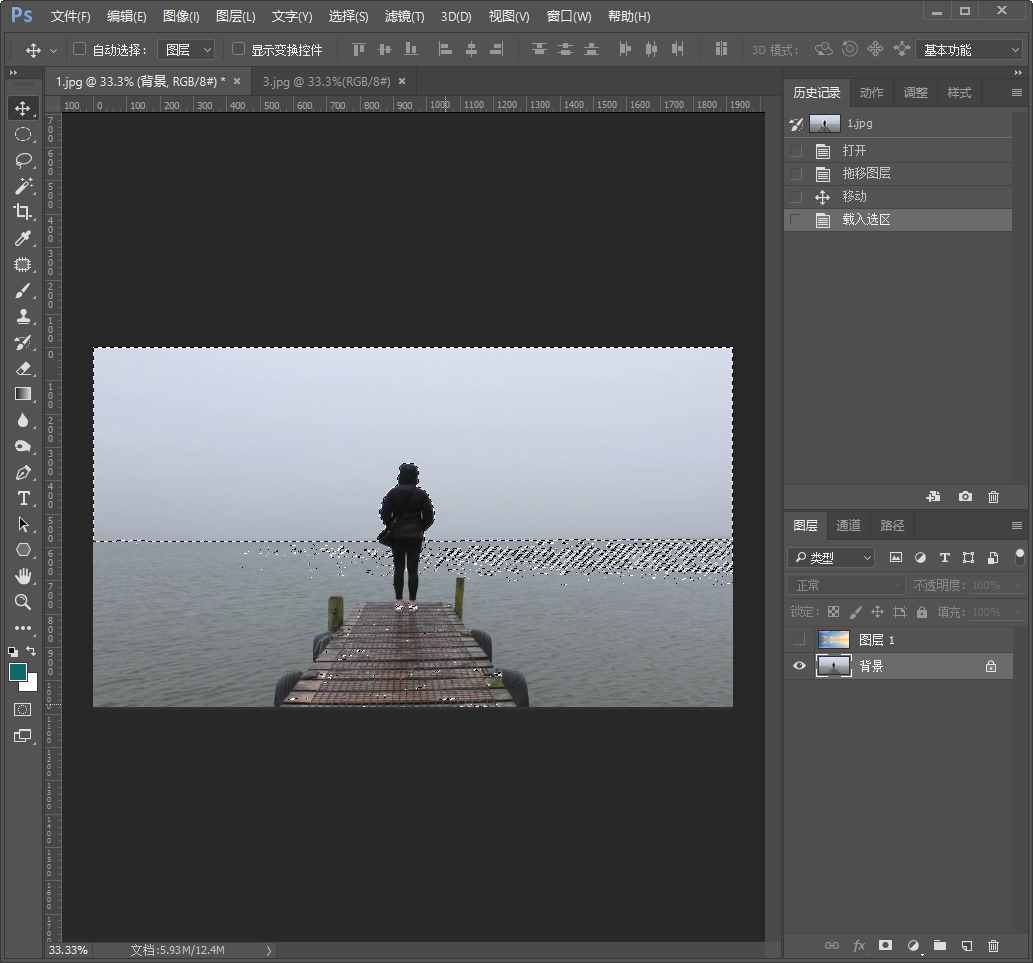Select the Lasso tool
The height and width of the screenshot is (963, 1033).
pos(23,160)
